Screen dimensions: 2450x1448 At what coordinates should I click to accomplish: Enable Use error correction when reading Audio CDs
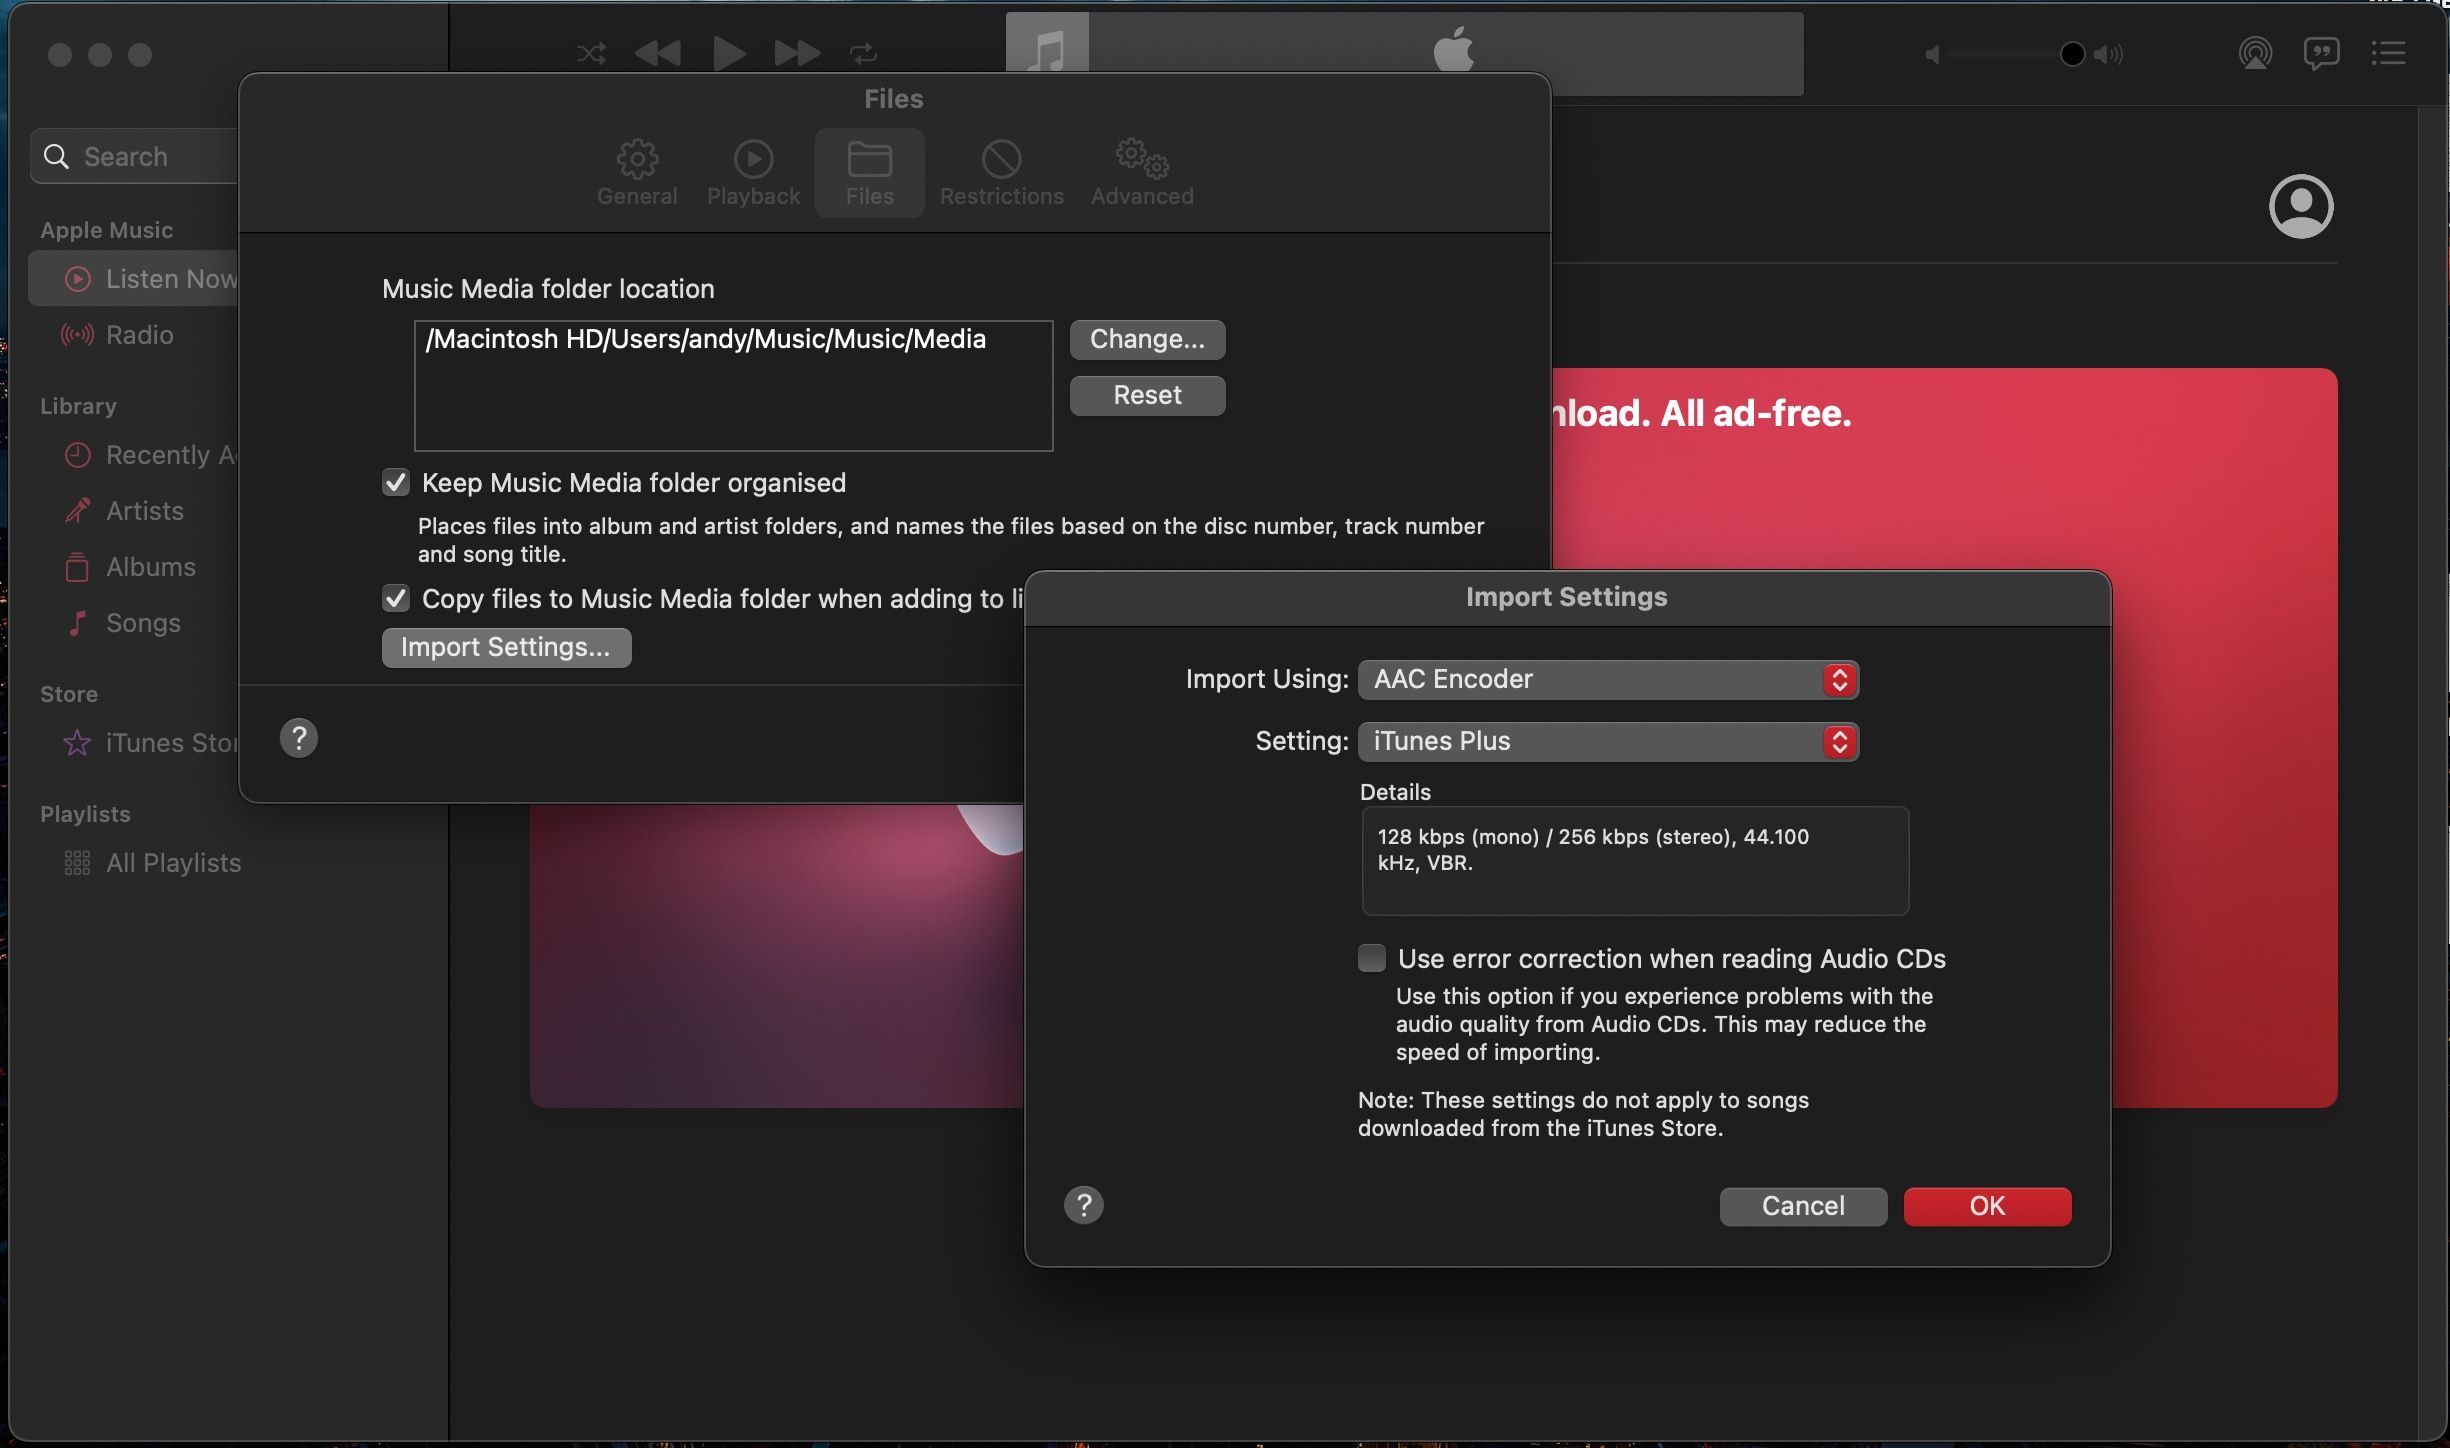pos(1370,957)
